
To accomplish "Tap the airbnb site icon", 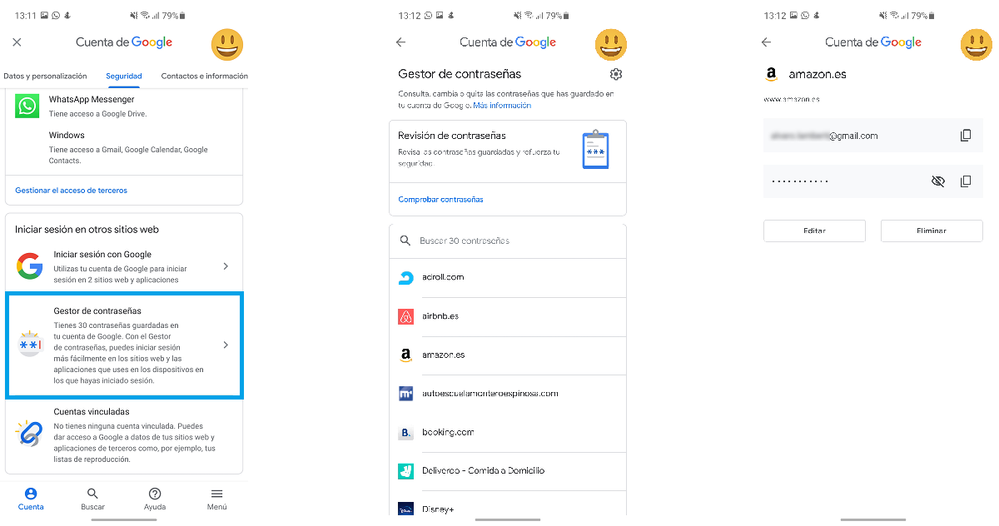I will [x=406, y=316].
